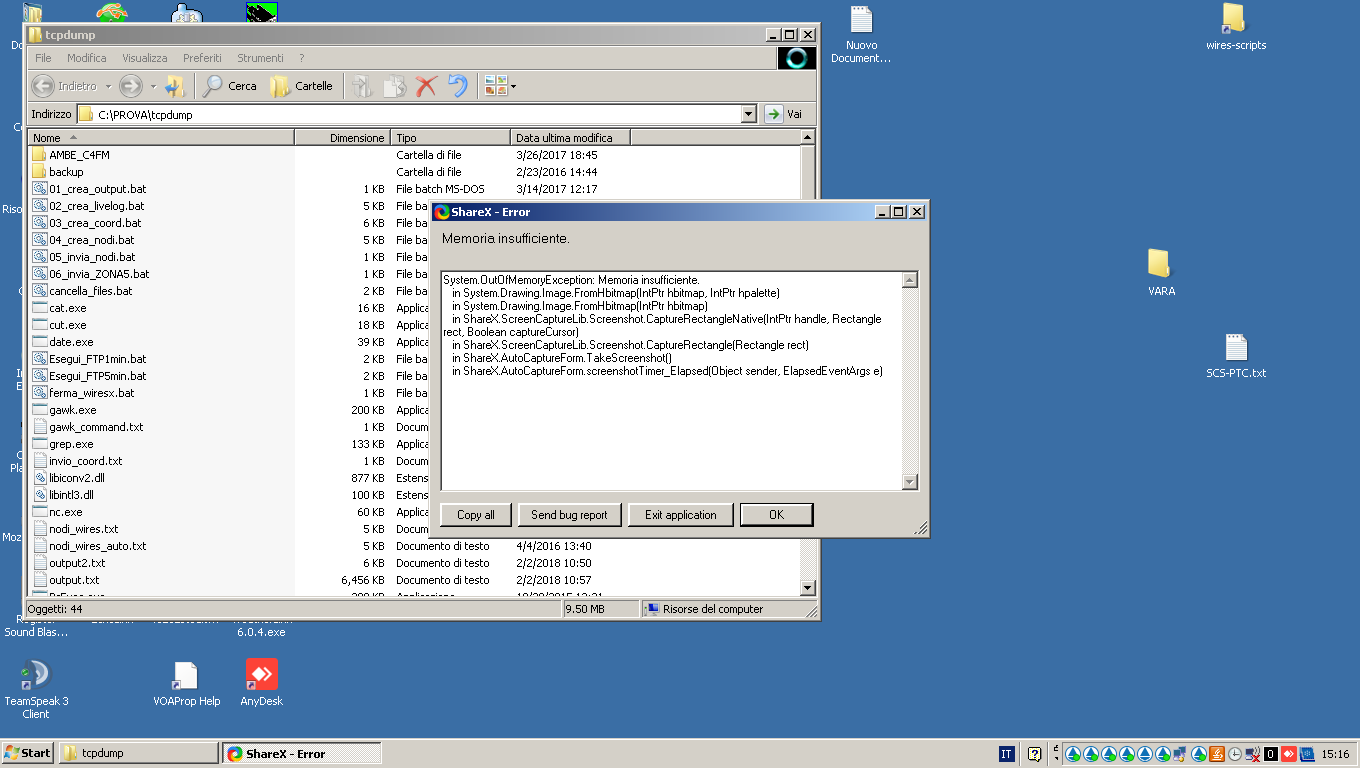Select TeamSpeak 3 Client desktop shortcut
1360x768 pixels.
pyautogui.click(x=36, y=689)
